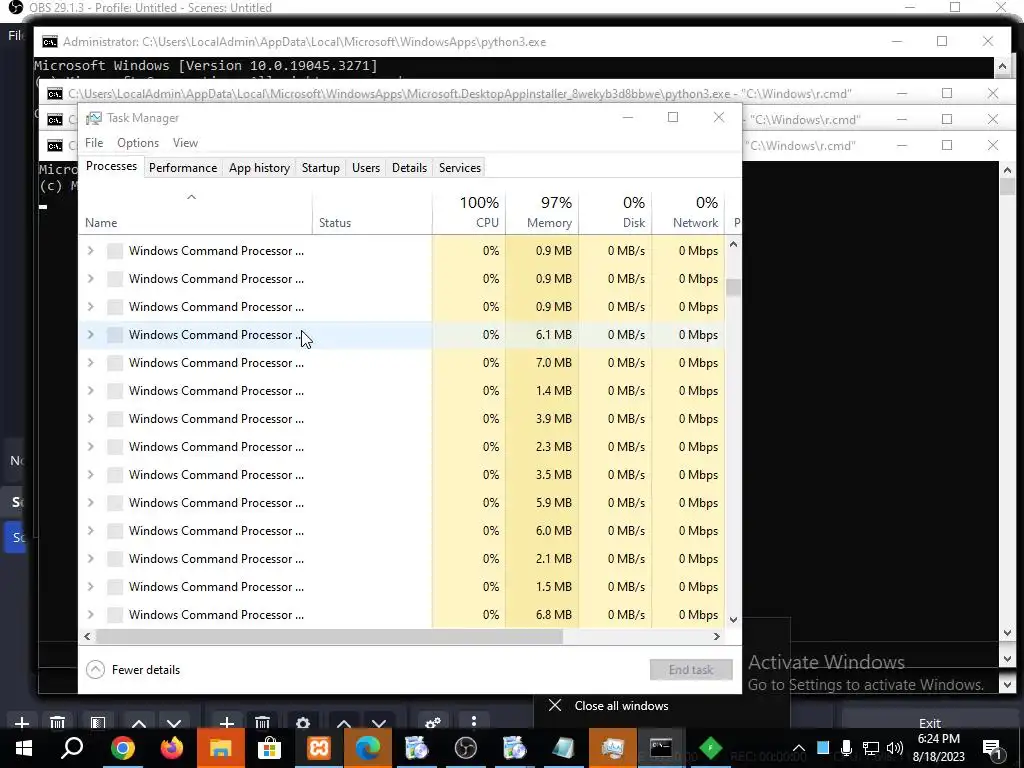Open Microsoft Store from the taskbar
1024x768 pixels.
coord(269,748)
